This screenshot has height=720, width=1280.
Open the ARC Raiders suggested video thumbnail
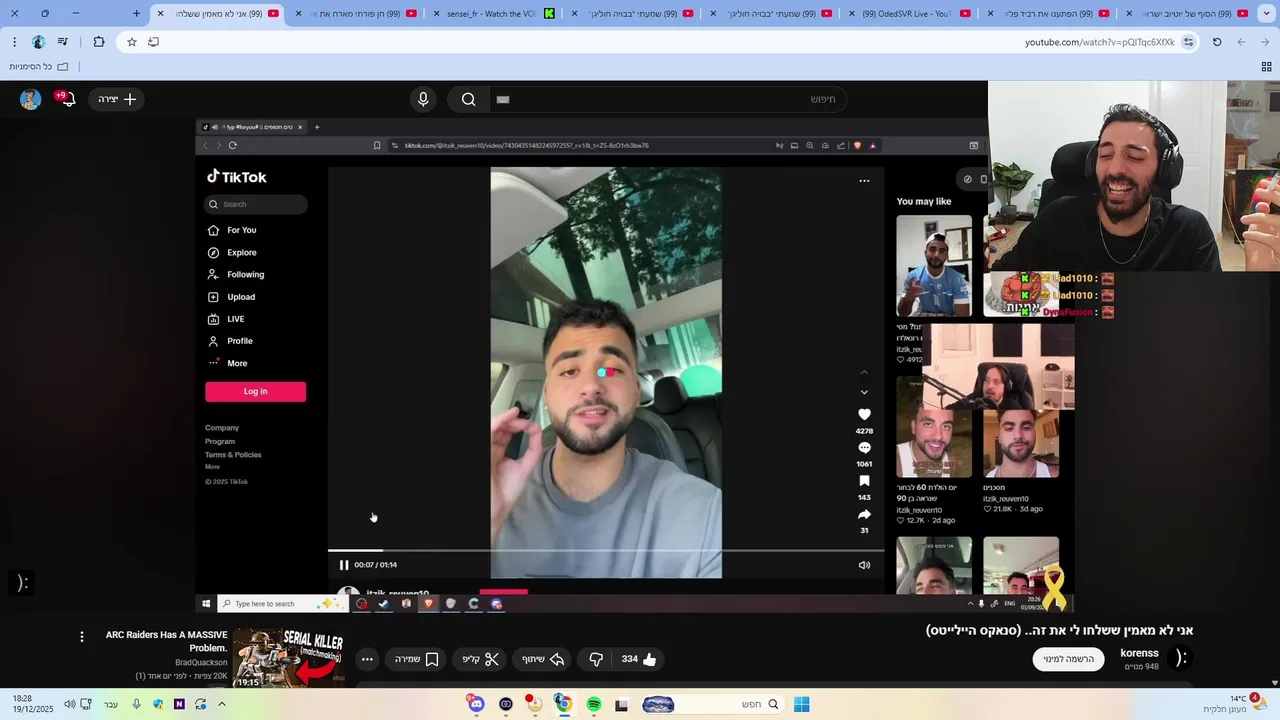pos(288,659)
